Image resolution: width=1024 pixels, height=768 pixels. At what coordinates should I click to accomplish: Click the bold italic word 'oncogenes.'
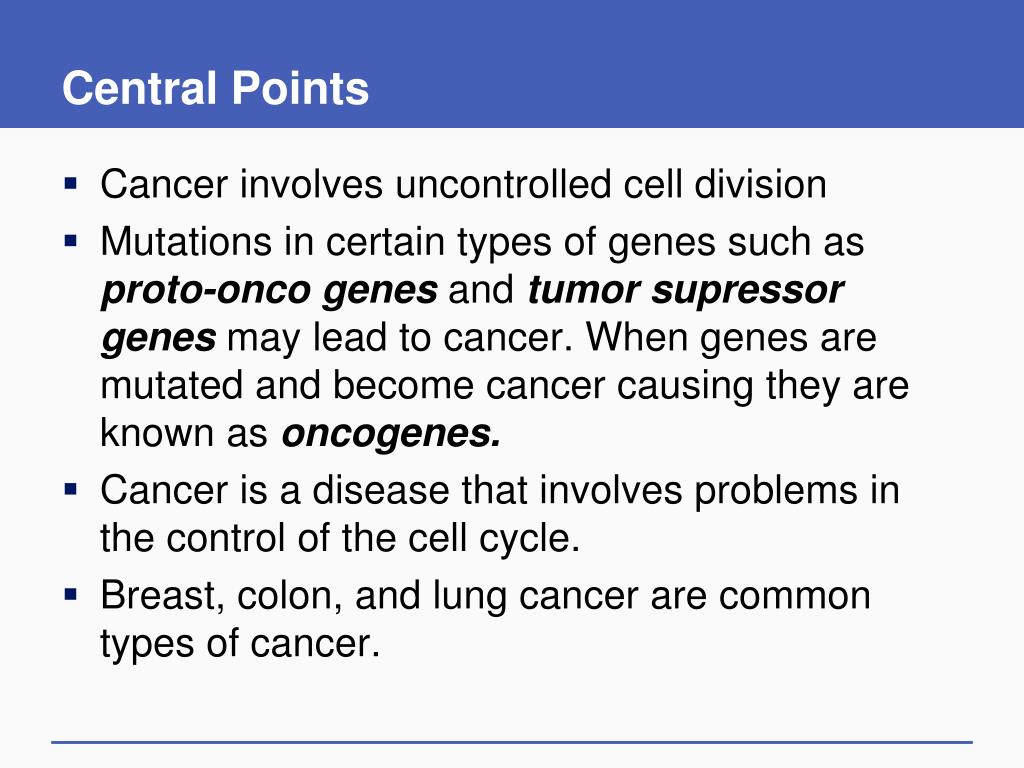pyautogui.click(x=391, y=434)
